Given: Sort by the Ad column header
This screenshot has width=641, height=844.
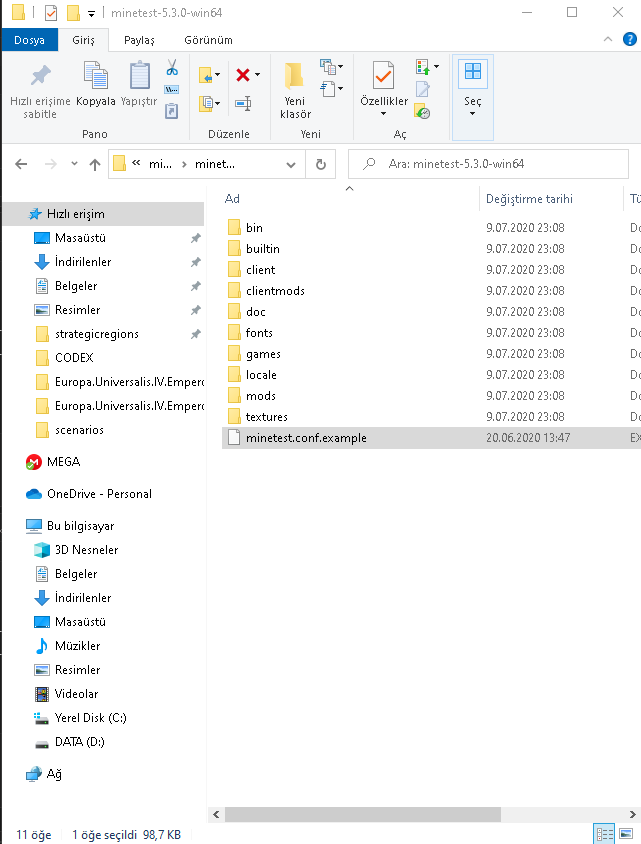Looking at the screenshot, I should click(350, 199).
